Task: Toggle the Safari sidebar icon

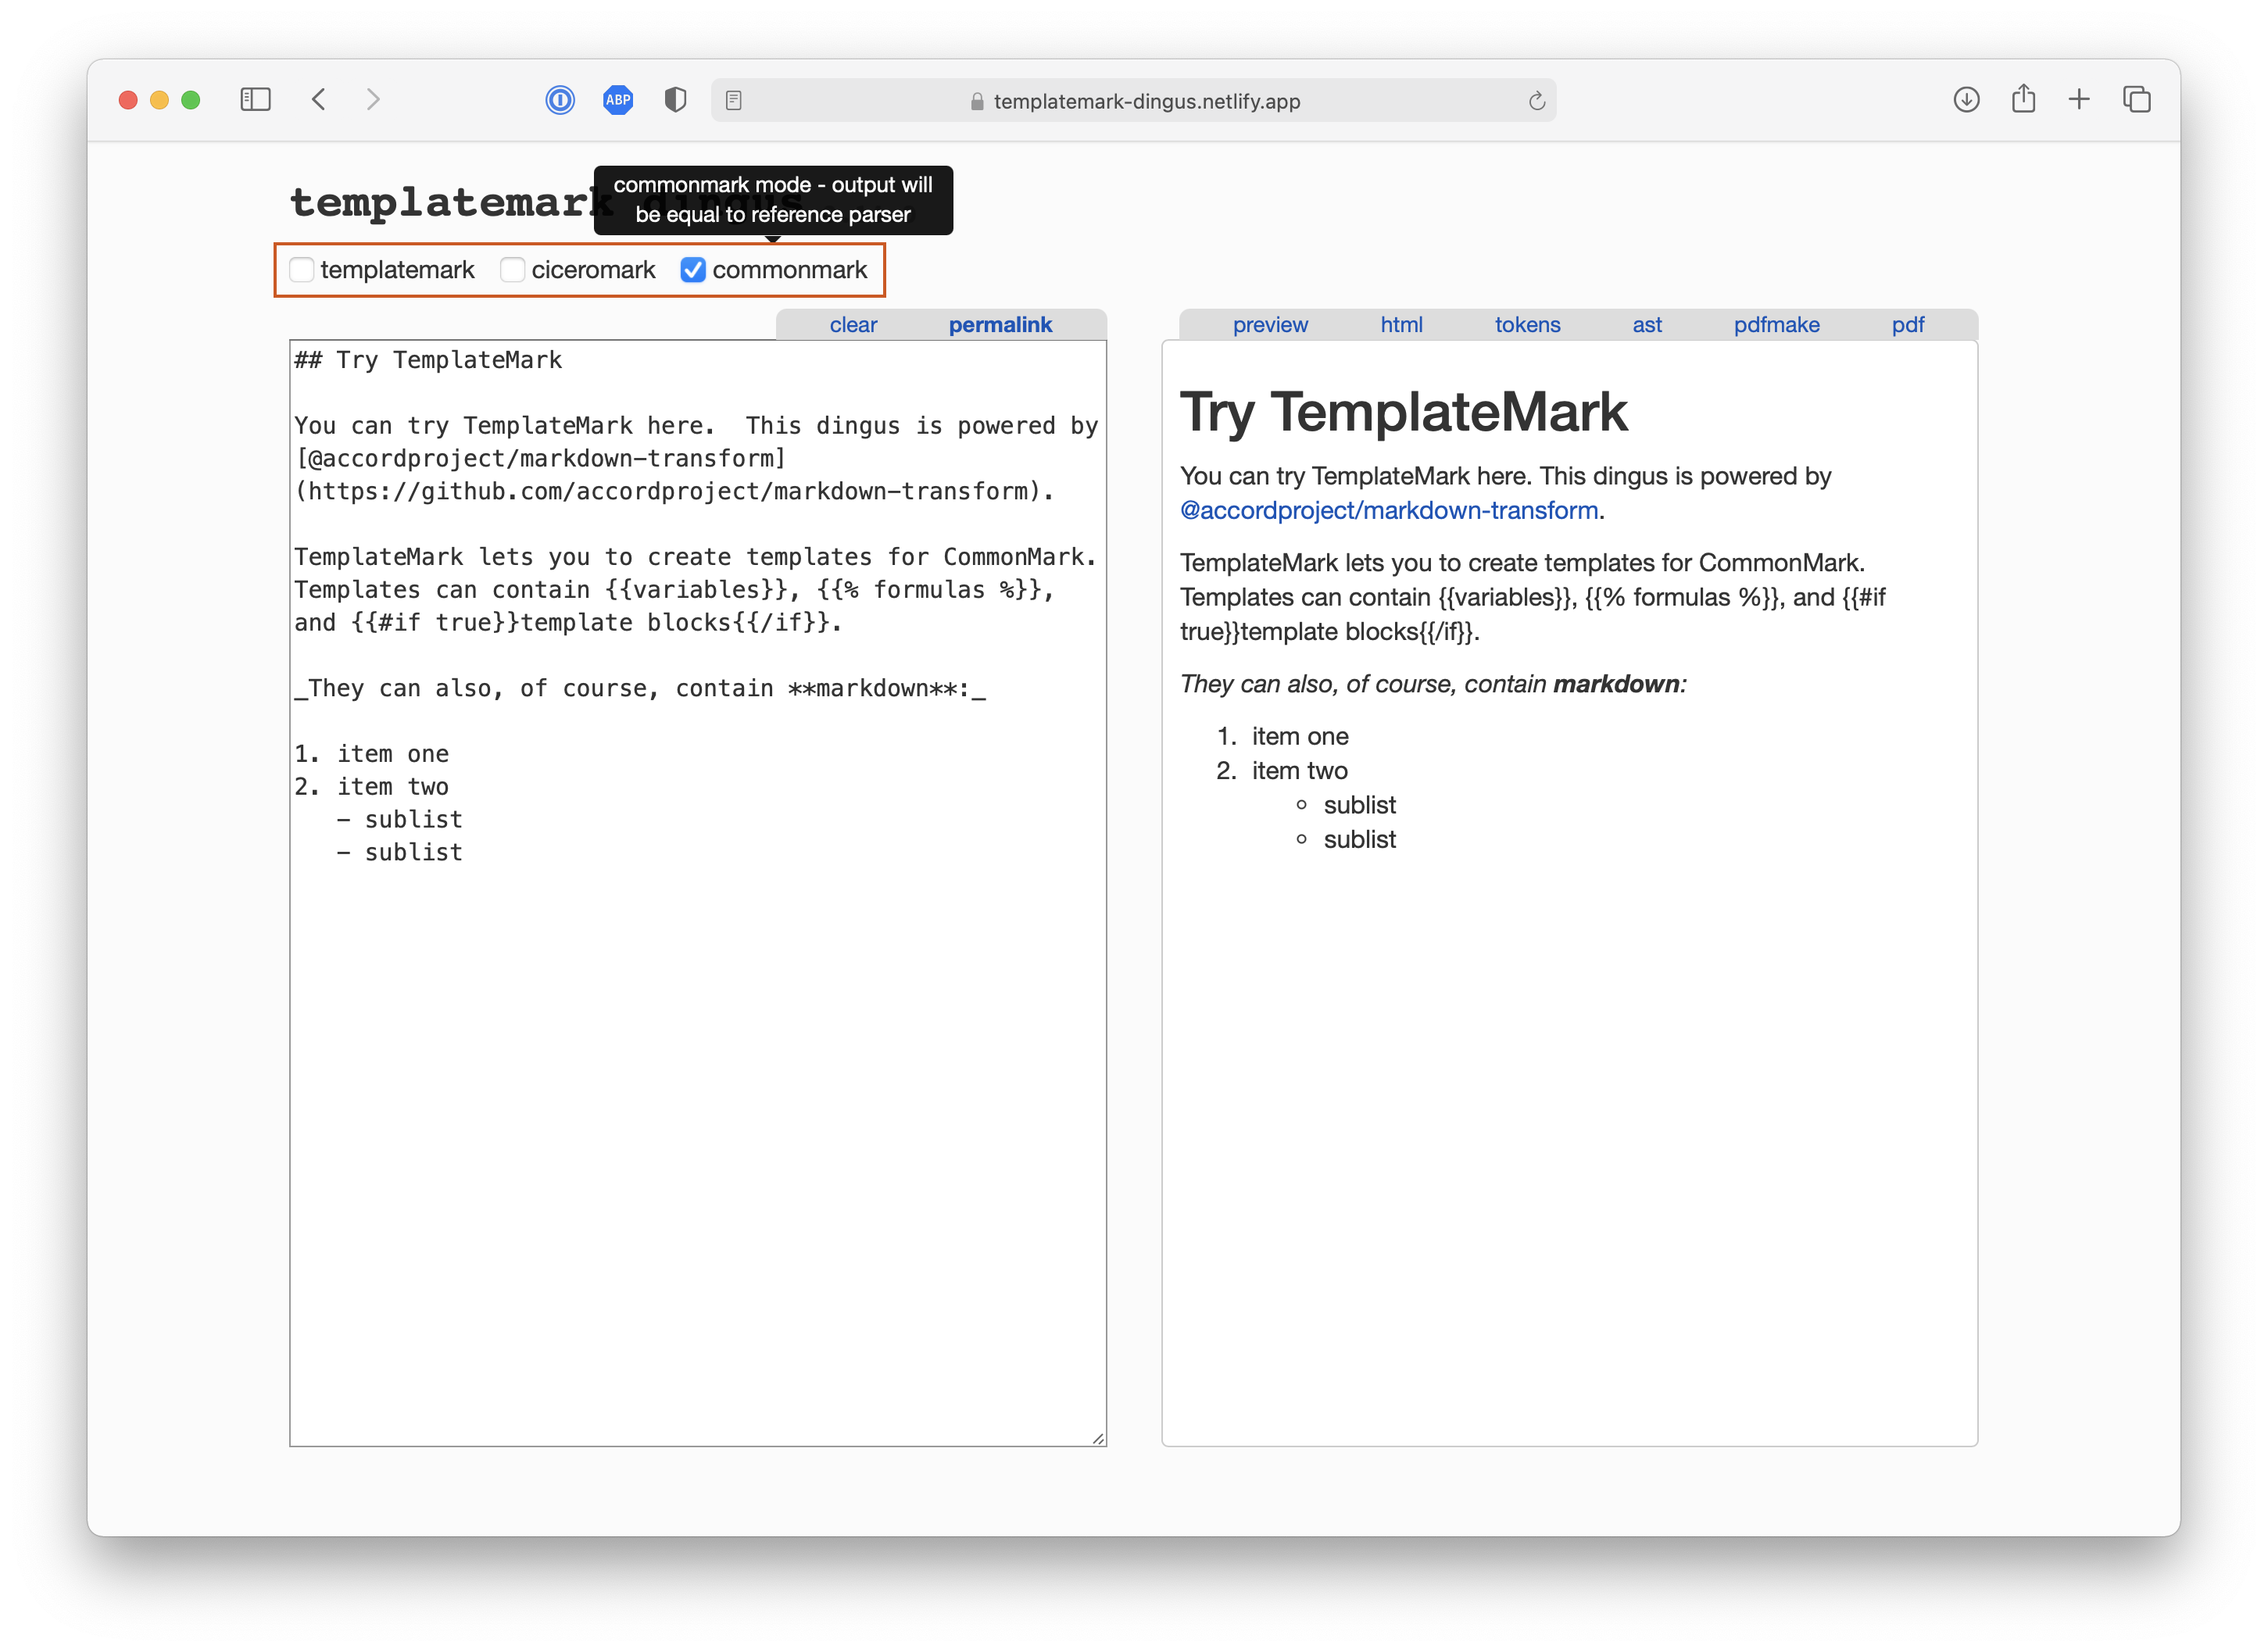Action: (255, 100)
